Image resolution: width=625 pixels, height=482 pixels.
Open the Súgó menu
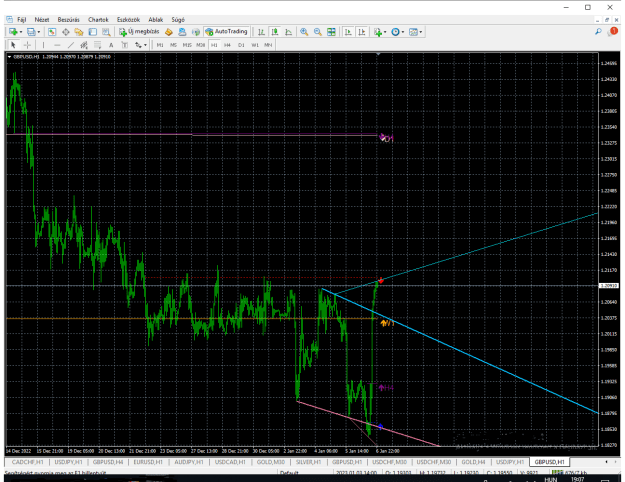pyautogui.click(x=178, y=20)
